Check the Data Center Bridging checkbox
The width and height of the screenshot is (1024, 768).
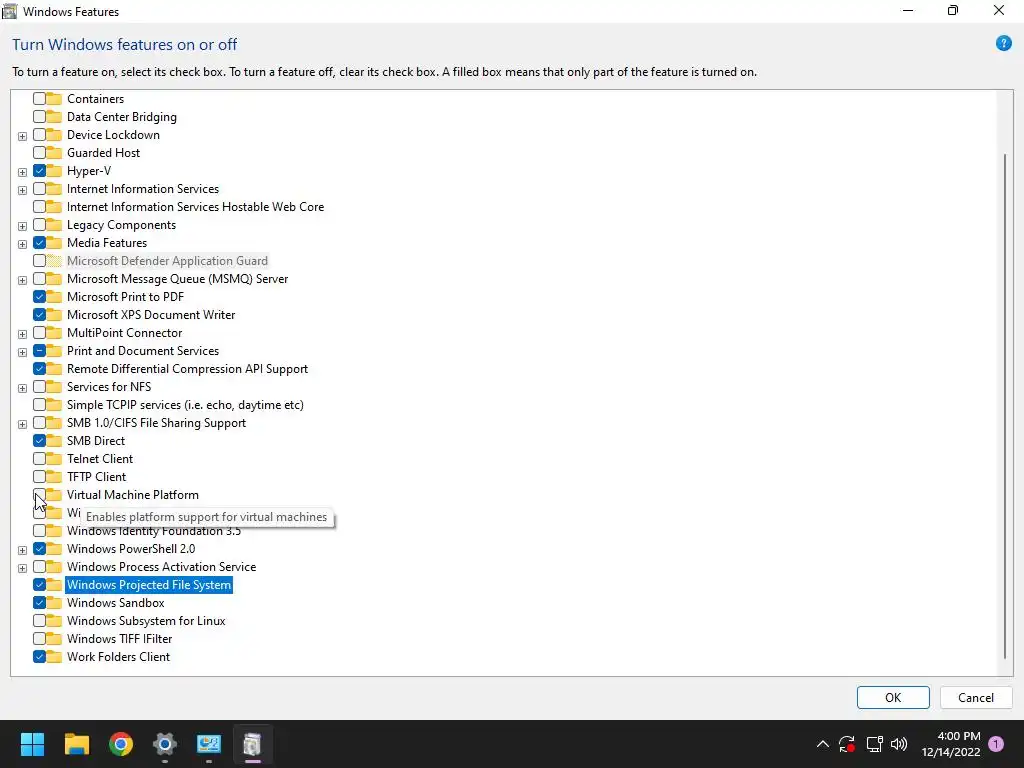click(x=39, y=117)
